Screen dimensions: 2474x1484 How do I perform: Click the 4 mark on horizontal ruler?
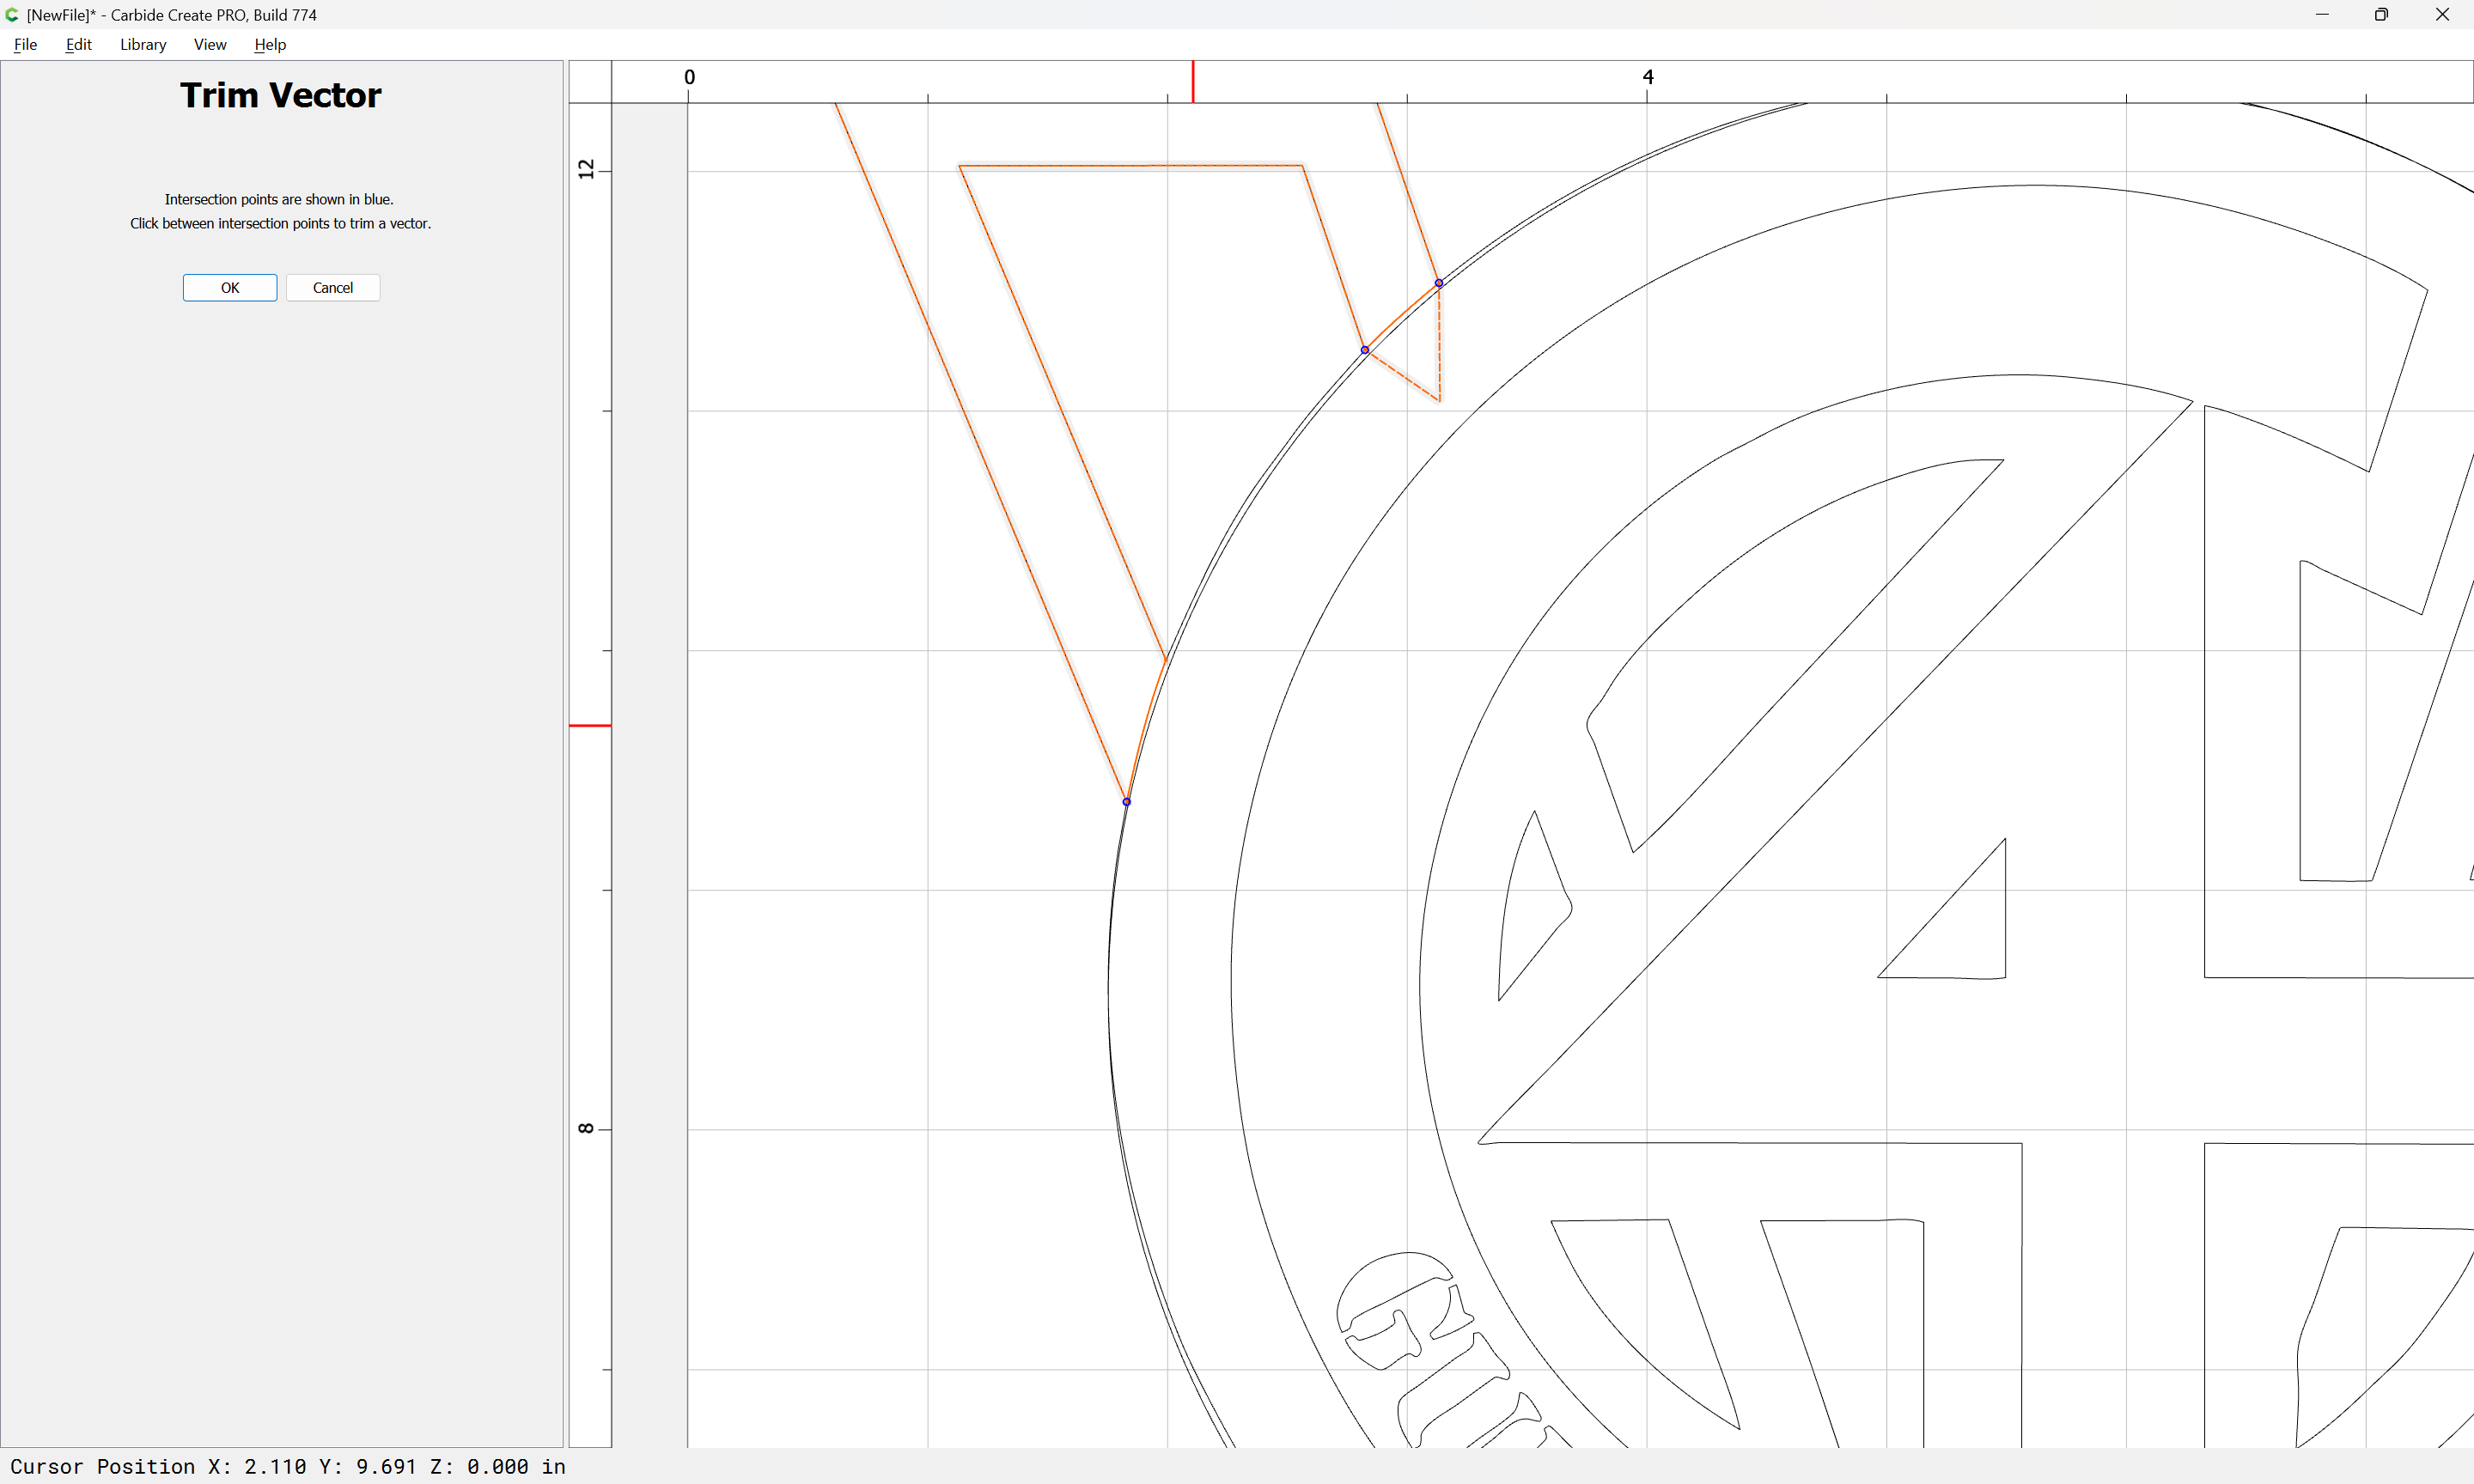pos(1648,77)
